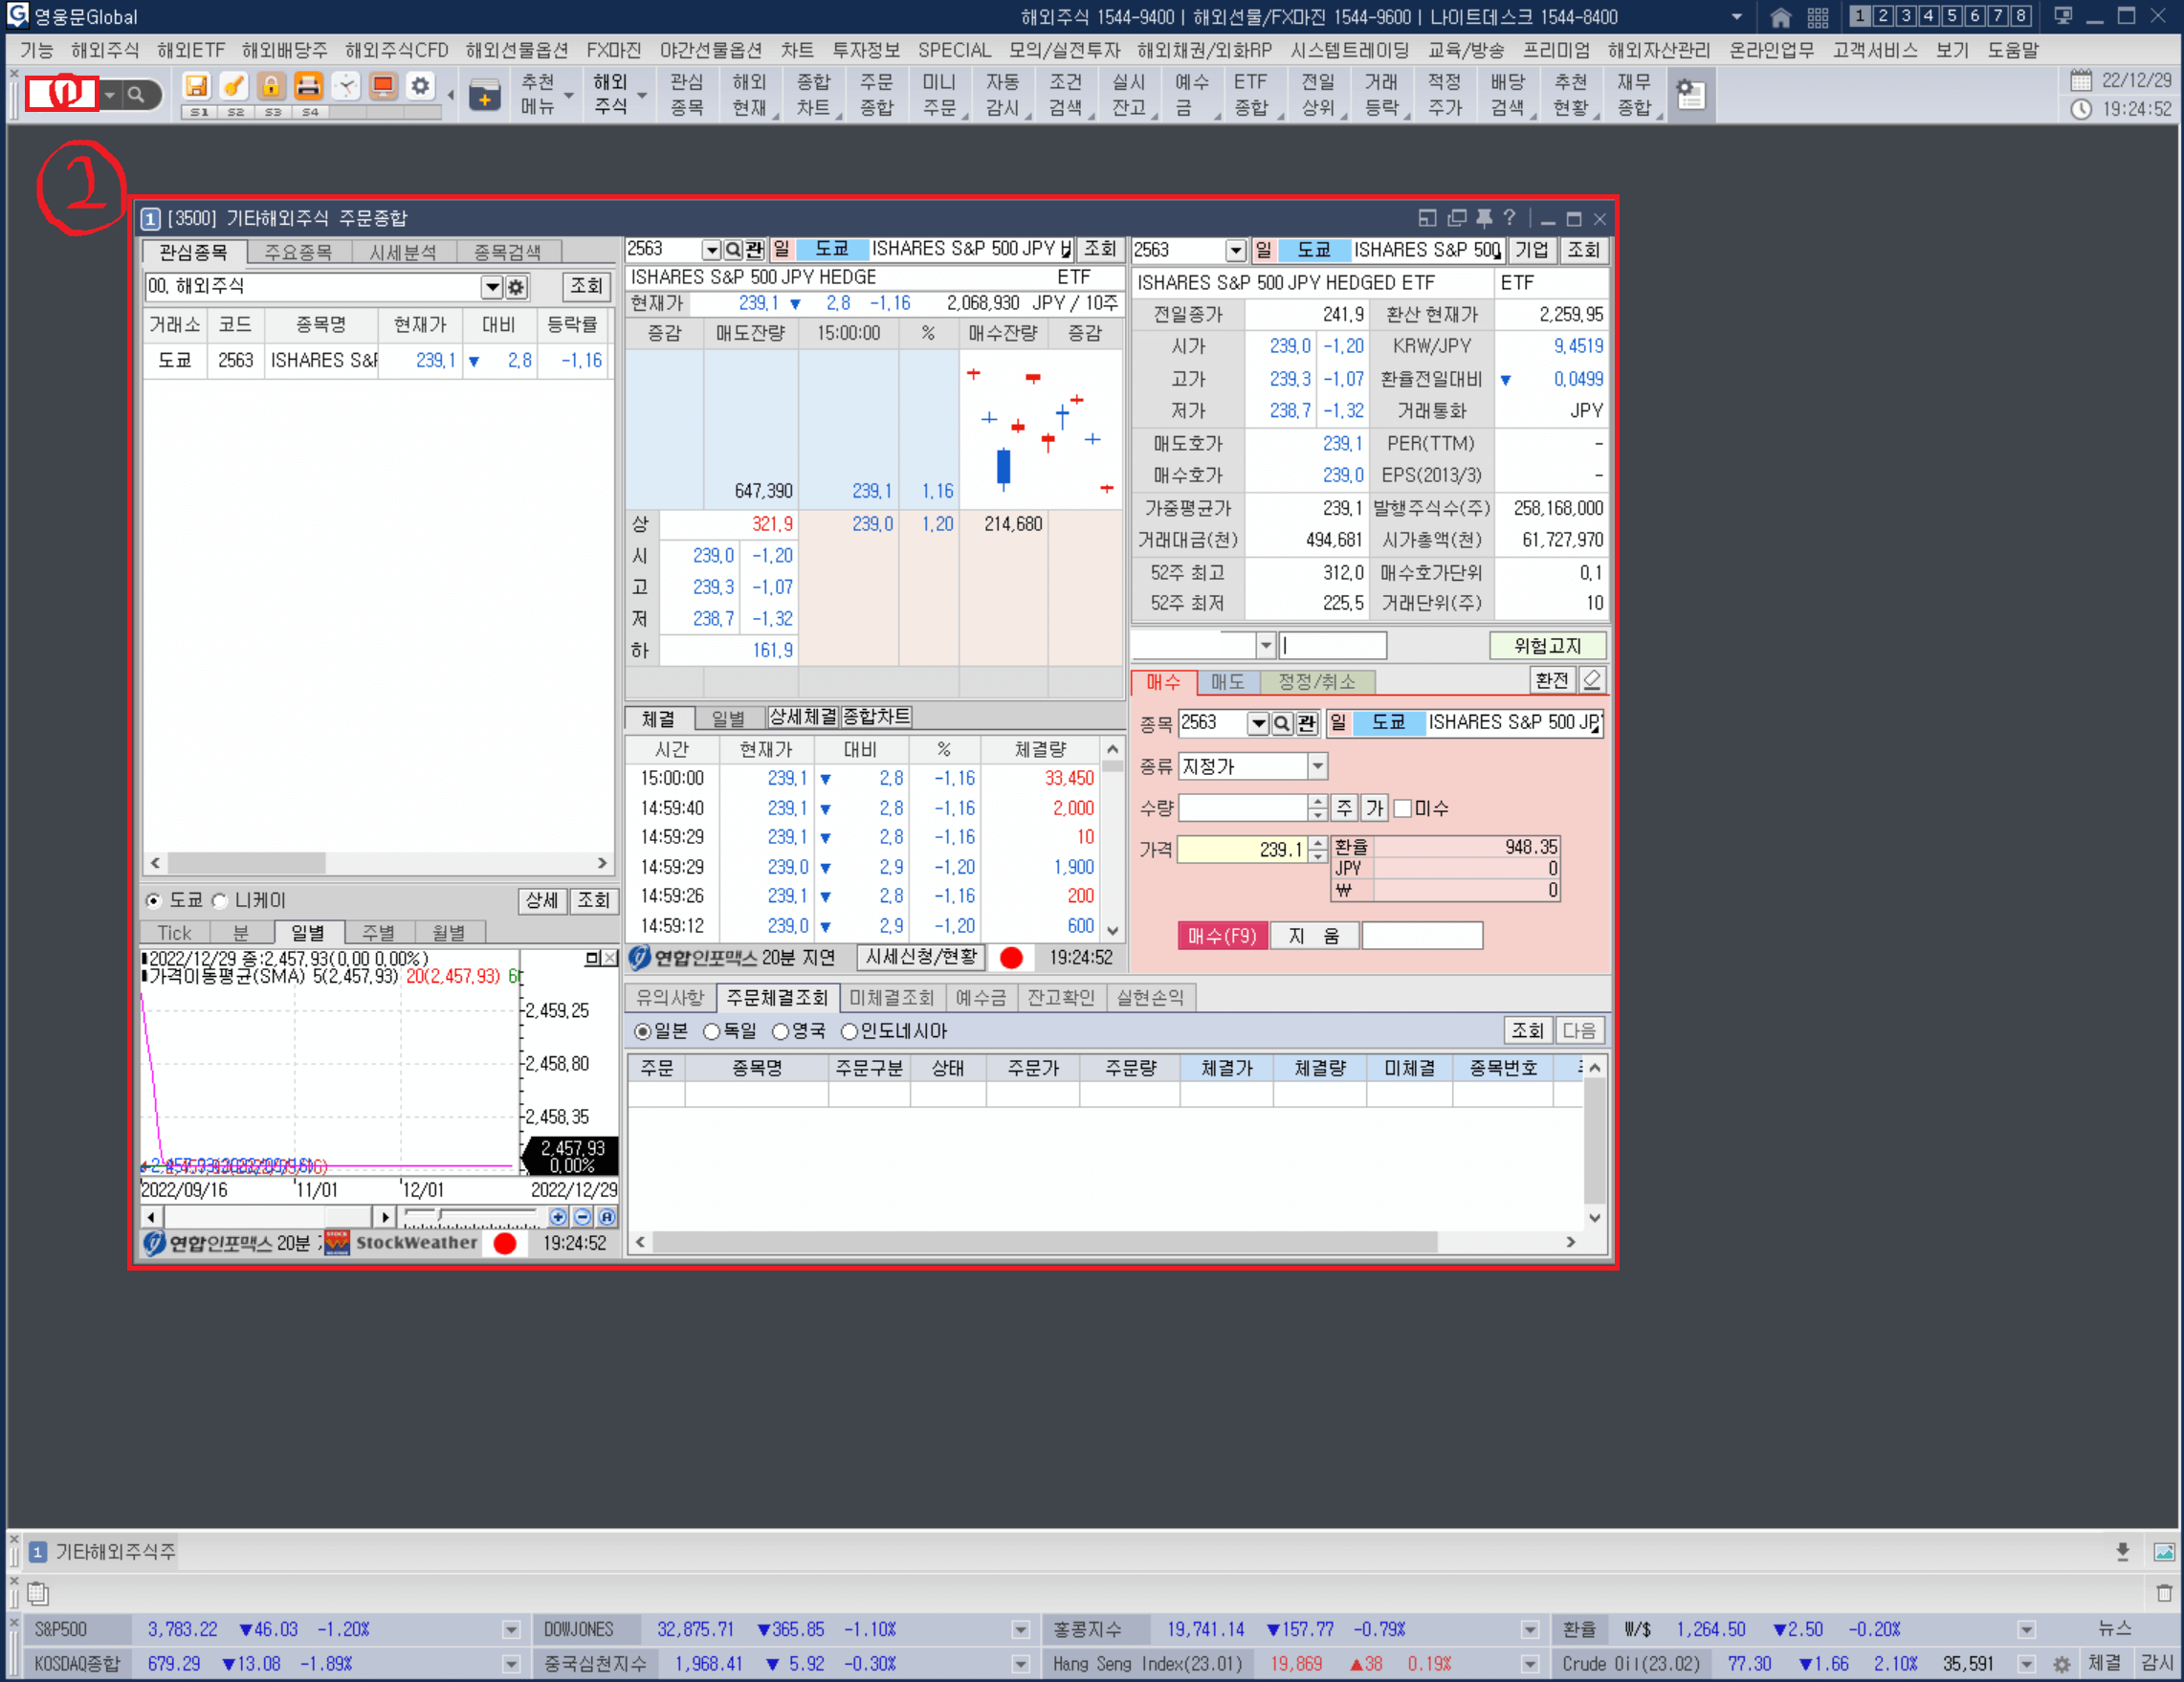Click the 수량 quantity input field
Image resolution: width=2184 pixels, height=1682 pixels.
(1242, 808)
